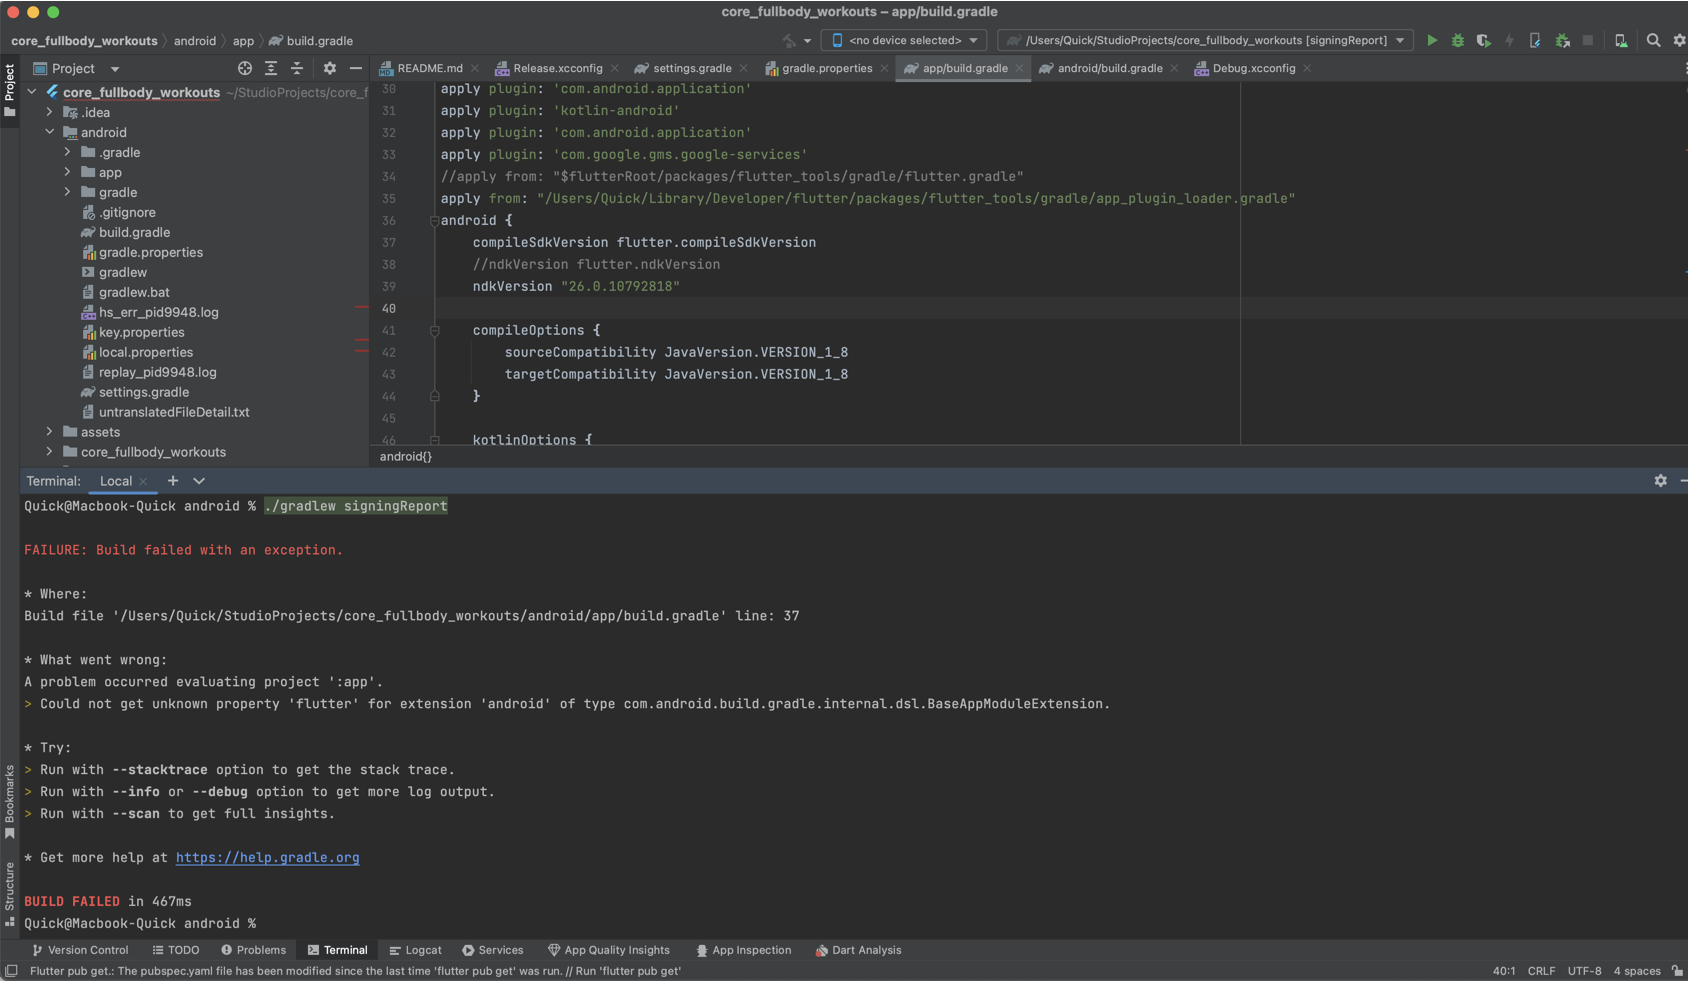Viewport: 1689px width, 981px height.
Task: Collapse the core_fullbody_workouts root node
Action: 32,92
